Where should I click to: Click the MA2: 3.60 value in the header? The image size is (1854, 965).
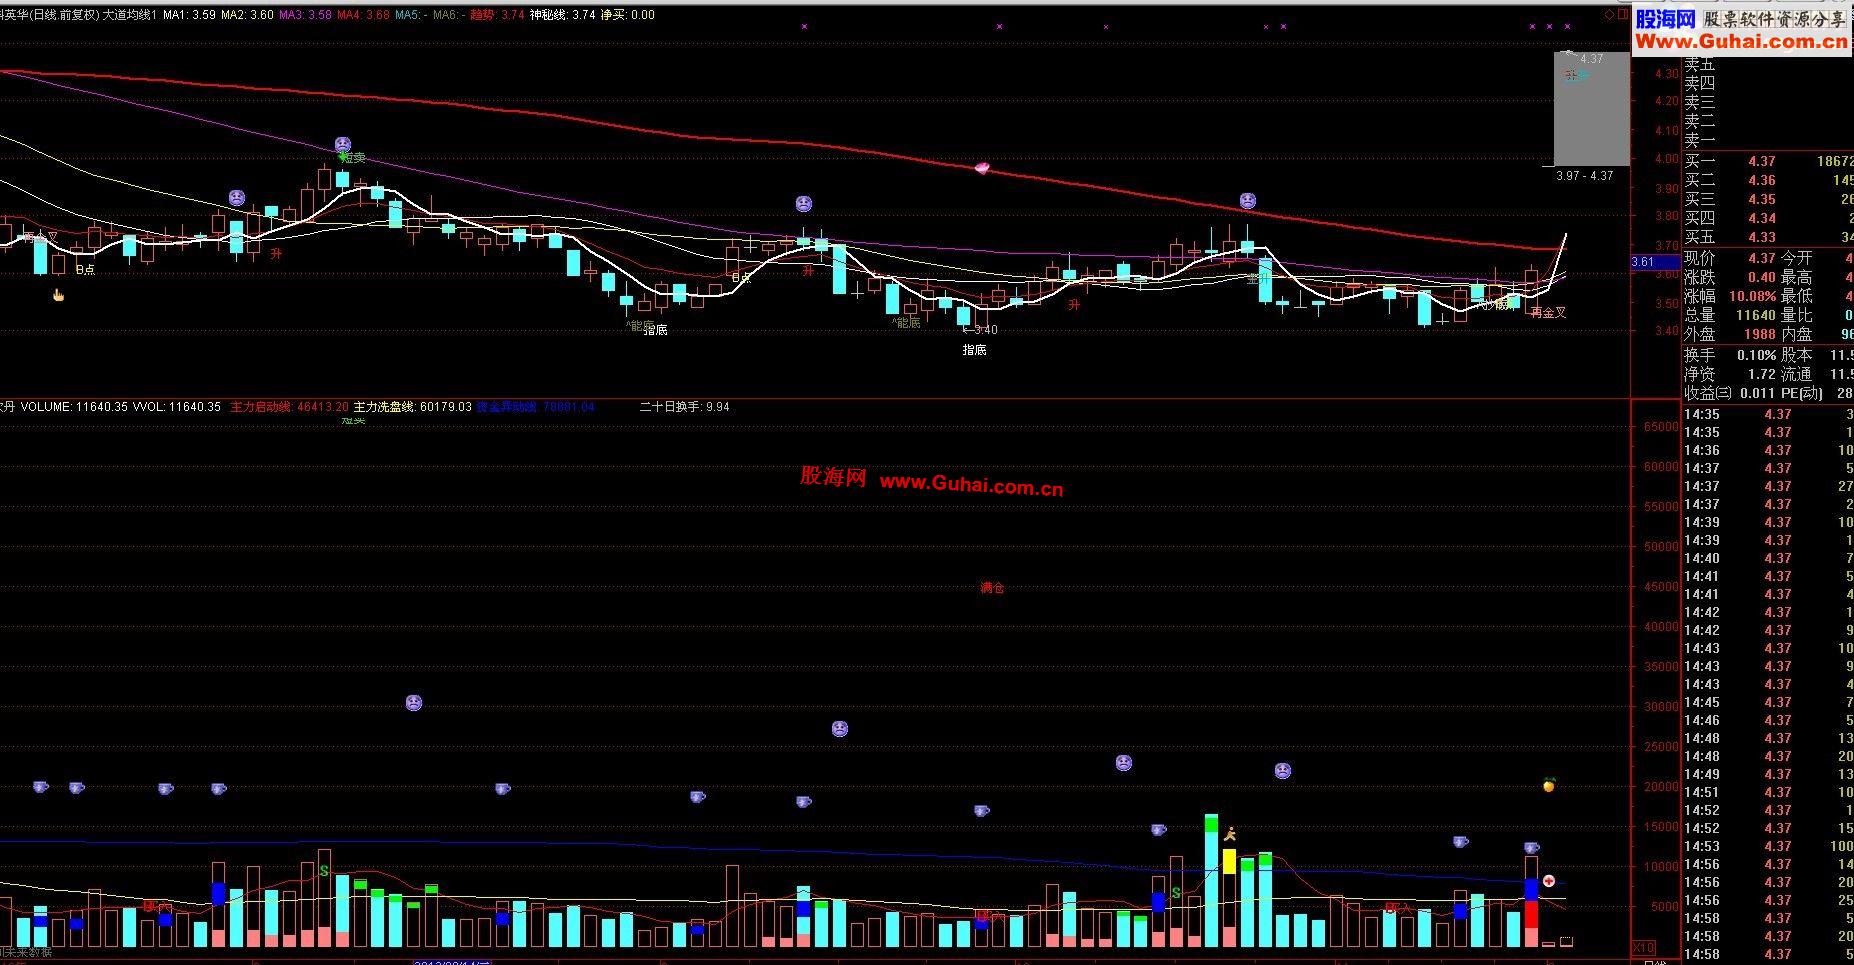click(x=248, y=15)
